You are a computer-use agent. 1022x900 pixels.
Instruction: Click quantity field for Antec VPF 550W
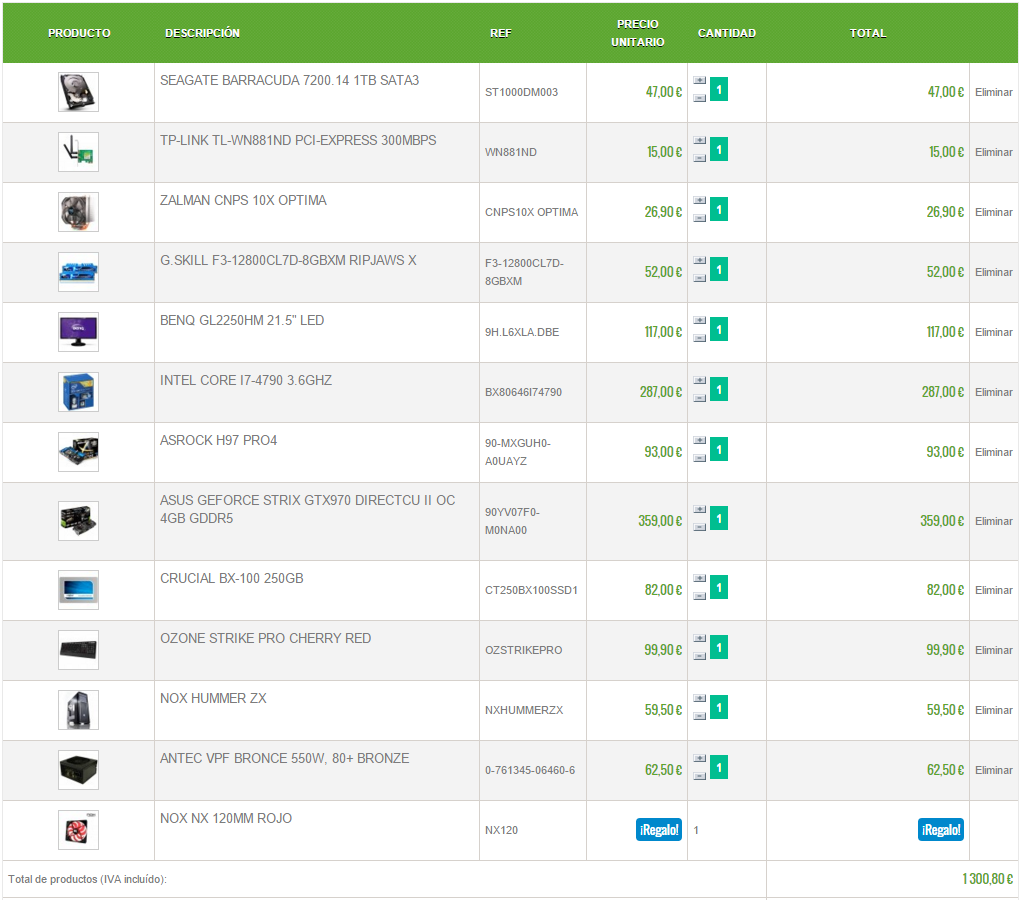[719, 767]
